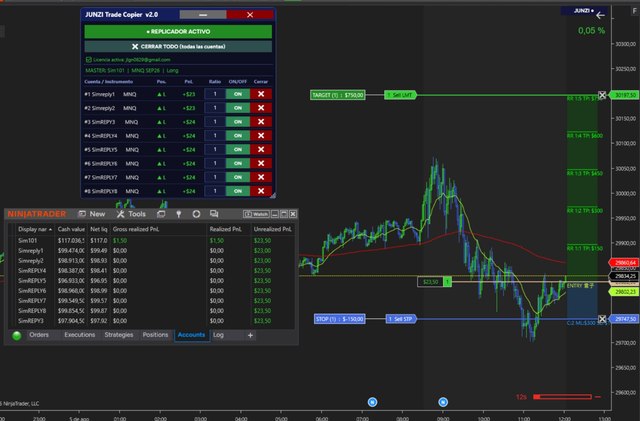Close position for #1 Simreply1 with red X

coord(261,94)
